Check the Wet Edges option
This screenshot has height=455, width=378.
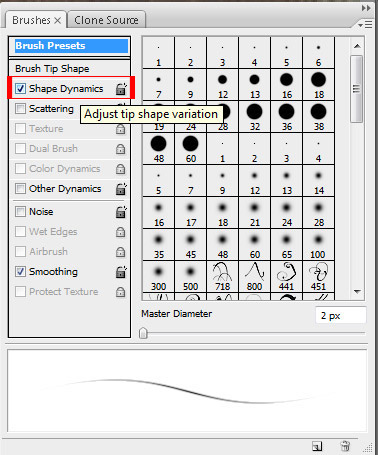point(20,232)
